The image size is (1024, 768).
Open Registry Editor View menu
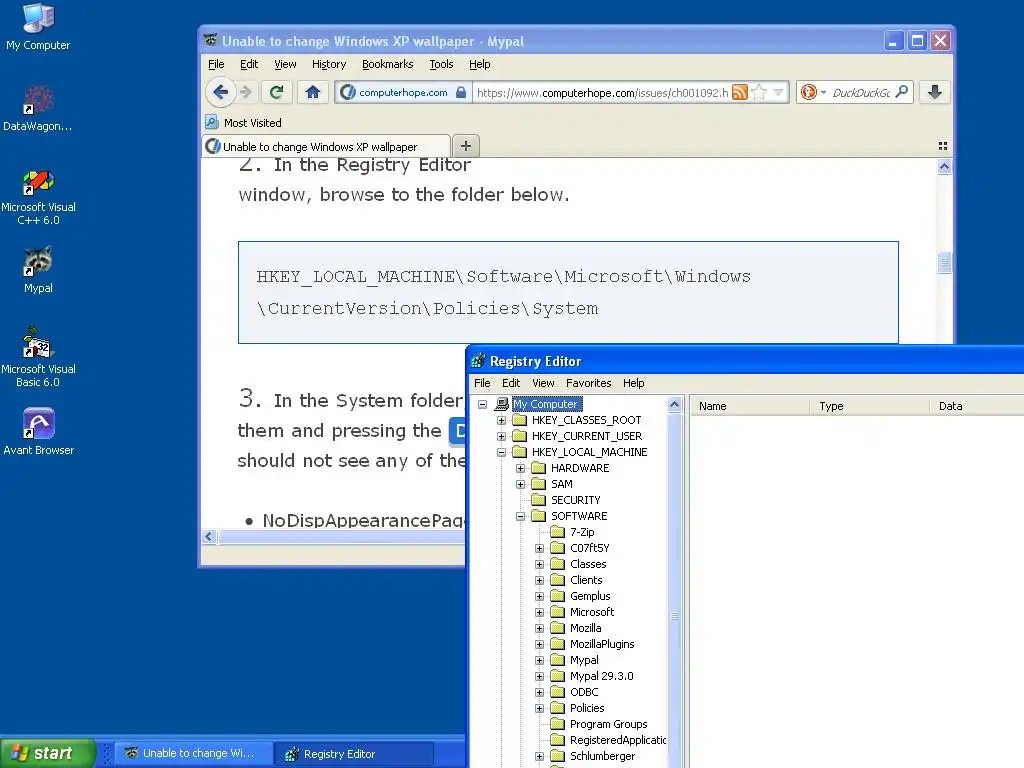point(543,383)
